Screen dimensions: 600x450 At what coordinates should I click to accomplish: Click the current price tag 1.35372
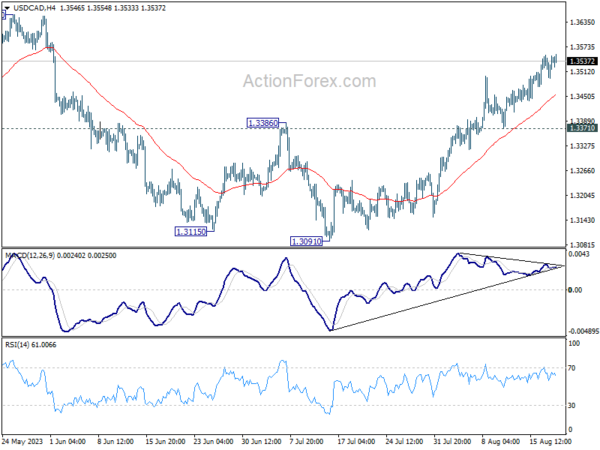click(582, 61)
